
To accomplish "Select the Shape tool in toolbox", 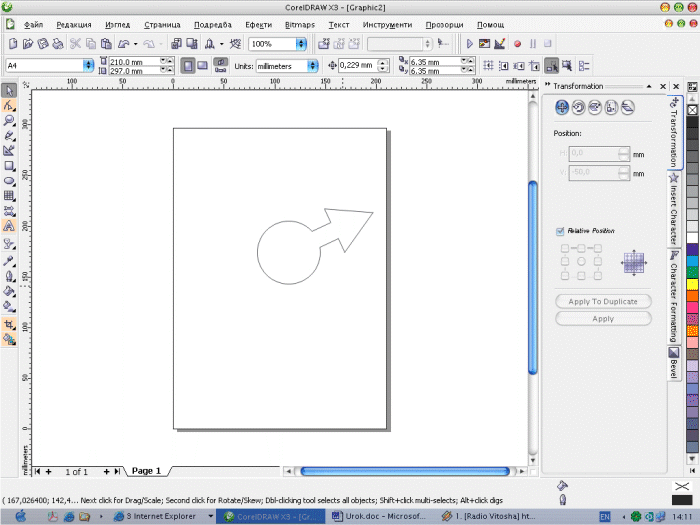I will 9,106.
